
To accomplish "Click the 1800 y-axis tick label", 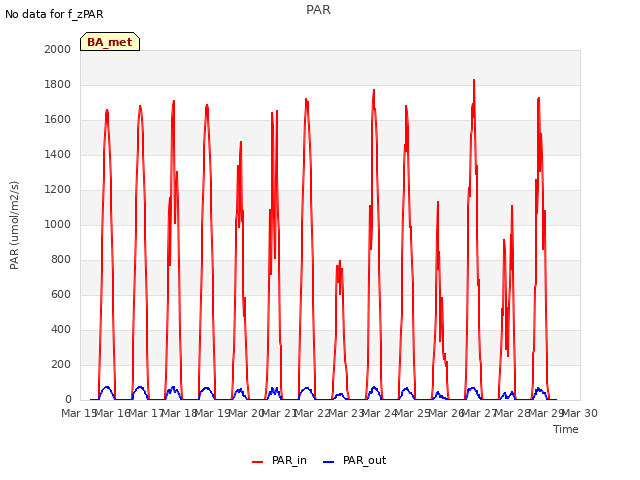I will coord(58,84).
